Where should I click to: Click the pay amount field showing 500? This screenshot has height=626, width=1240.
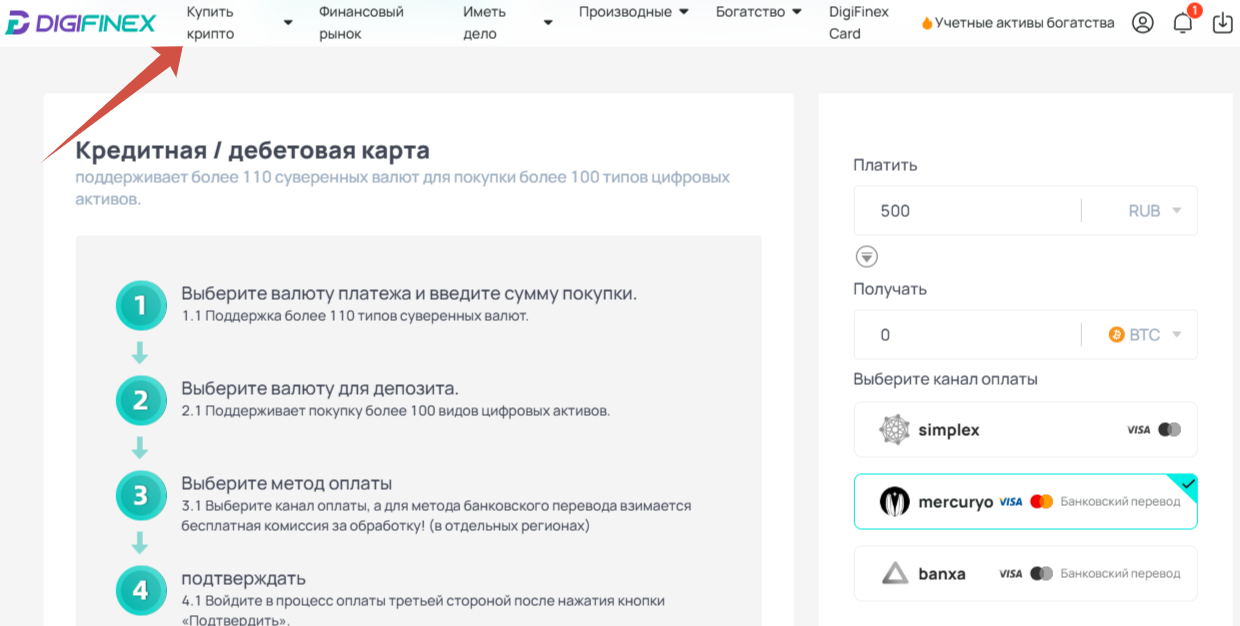tap(967, 211)
